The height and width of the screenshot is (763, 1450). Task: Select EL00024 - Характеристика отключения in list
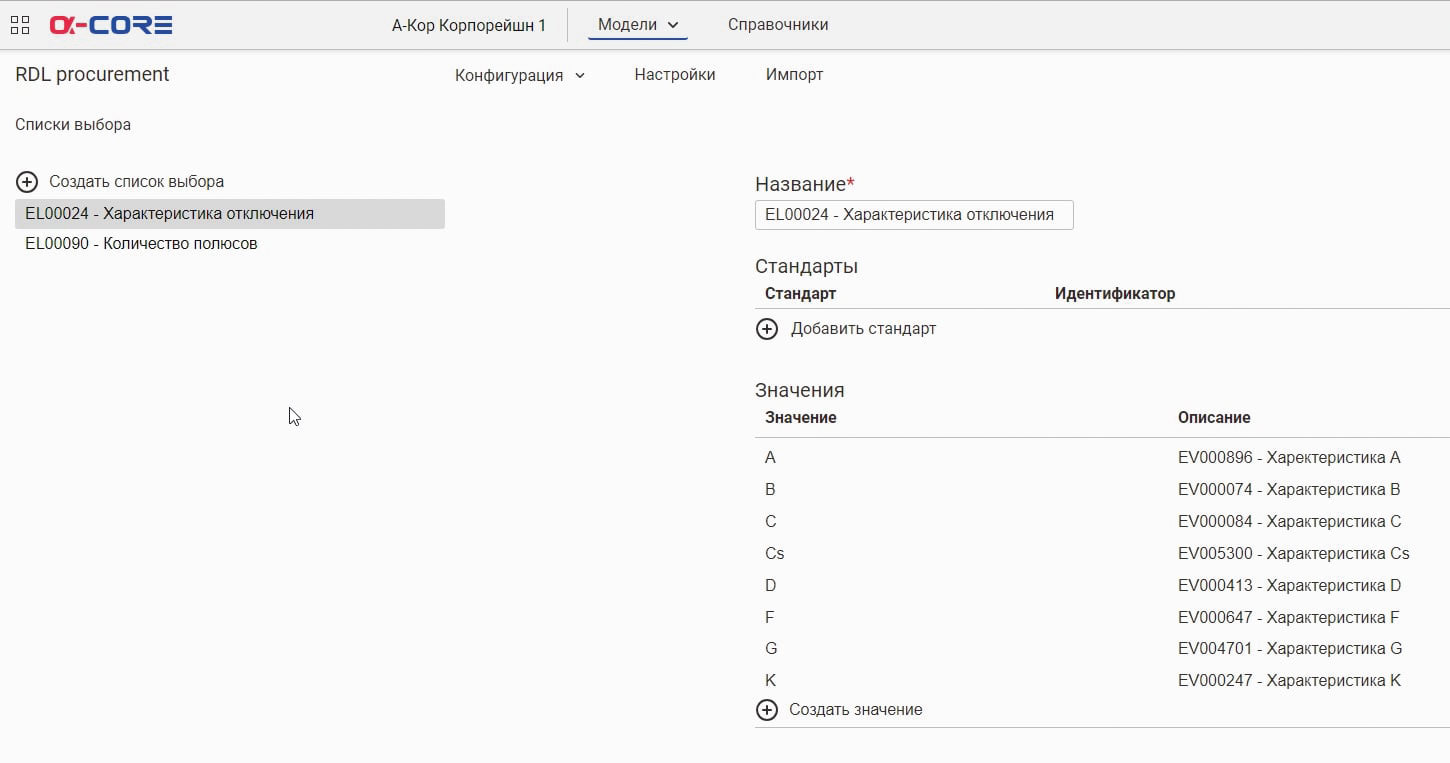pos(230,214)
